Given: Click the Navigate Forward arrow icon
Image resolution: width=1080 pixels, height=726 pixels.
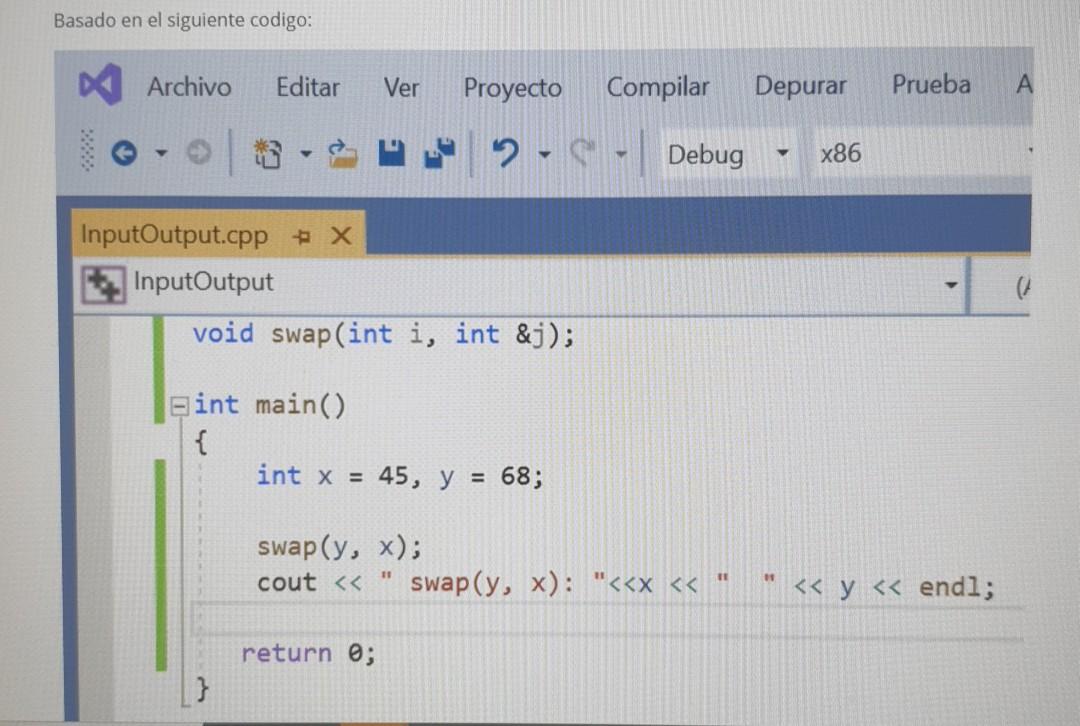Looking at the screenshot, I should [198, 152].
